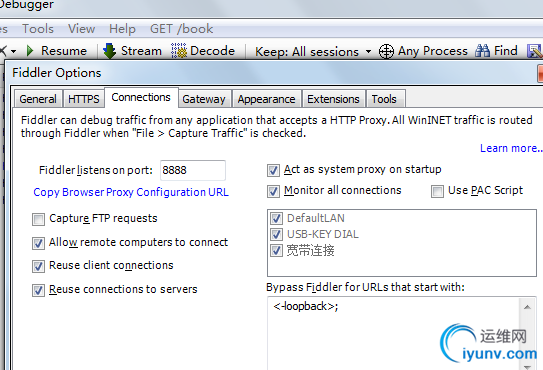Click the toolbar icon right of Find
Image resolution: width=543 pixels, height=370 pixels.
coord(535,51)
